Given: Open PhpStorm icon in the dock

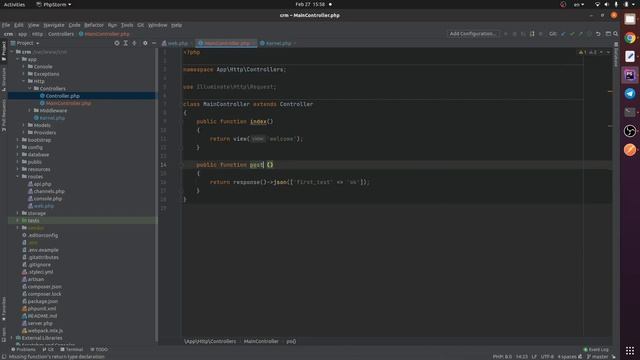Looking at the screenshot, I should (630, 75).
